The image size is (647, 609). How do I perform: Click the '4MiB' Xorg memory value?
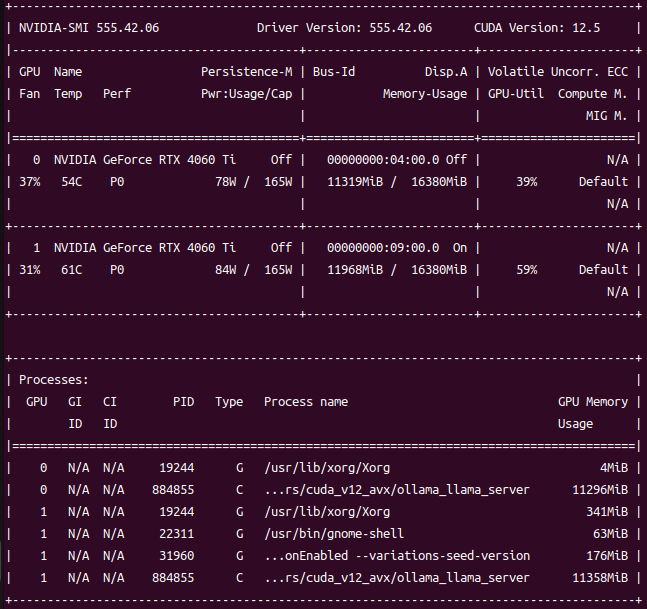[x=614, y=468]
